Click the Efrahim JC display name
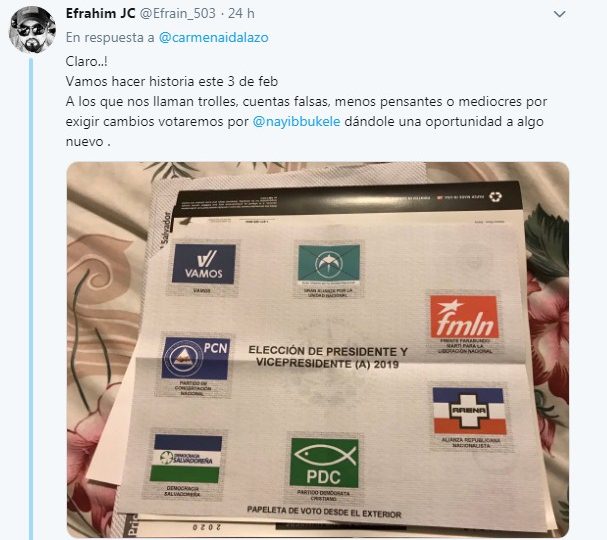This screenshot has width=607, height=540. [x=100, y=14]
